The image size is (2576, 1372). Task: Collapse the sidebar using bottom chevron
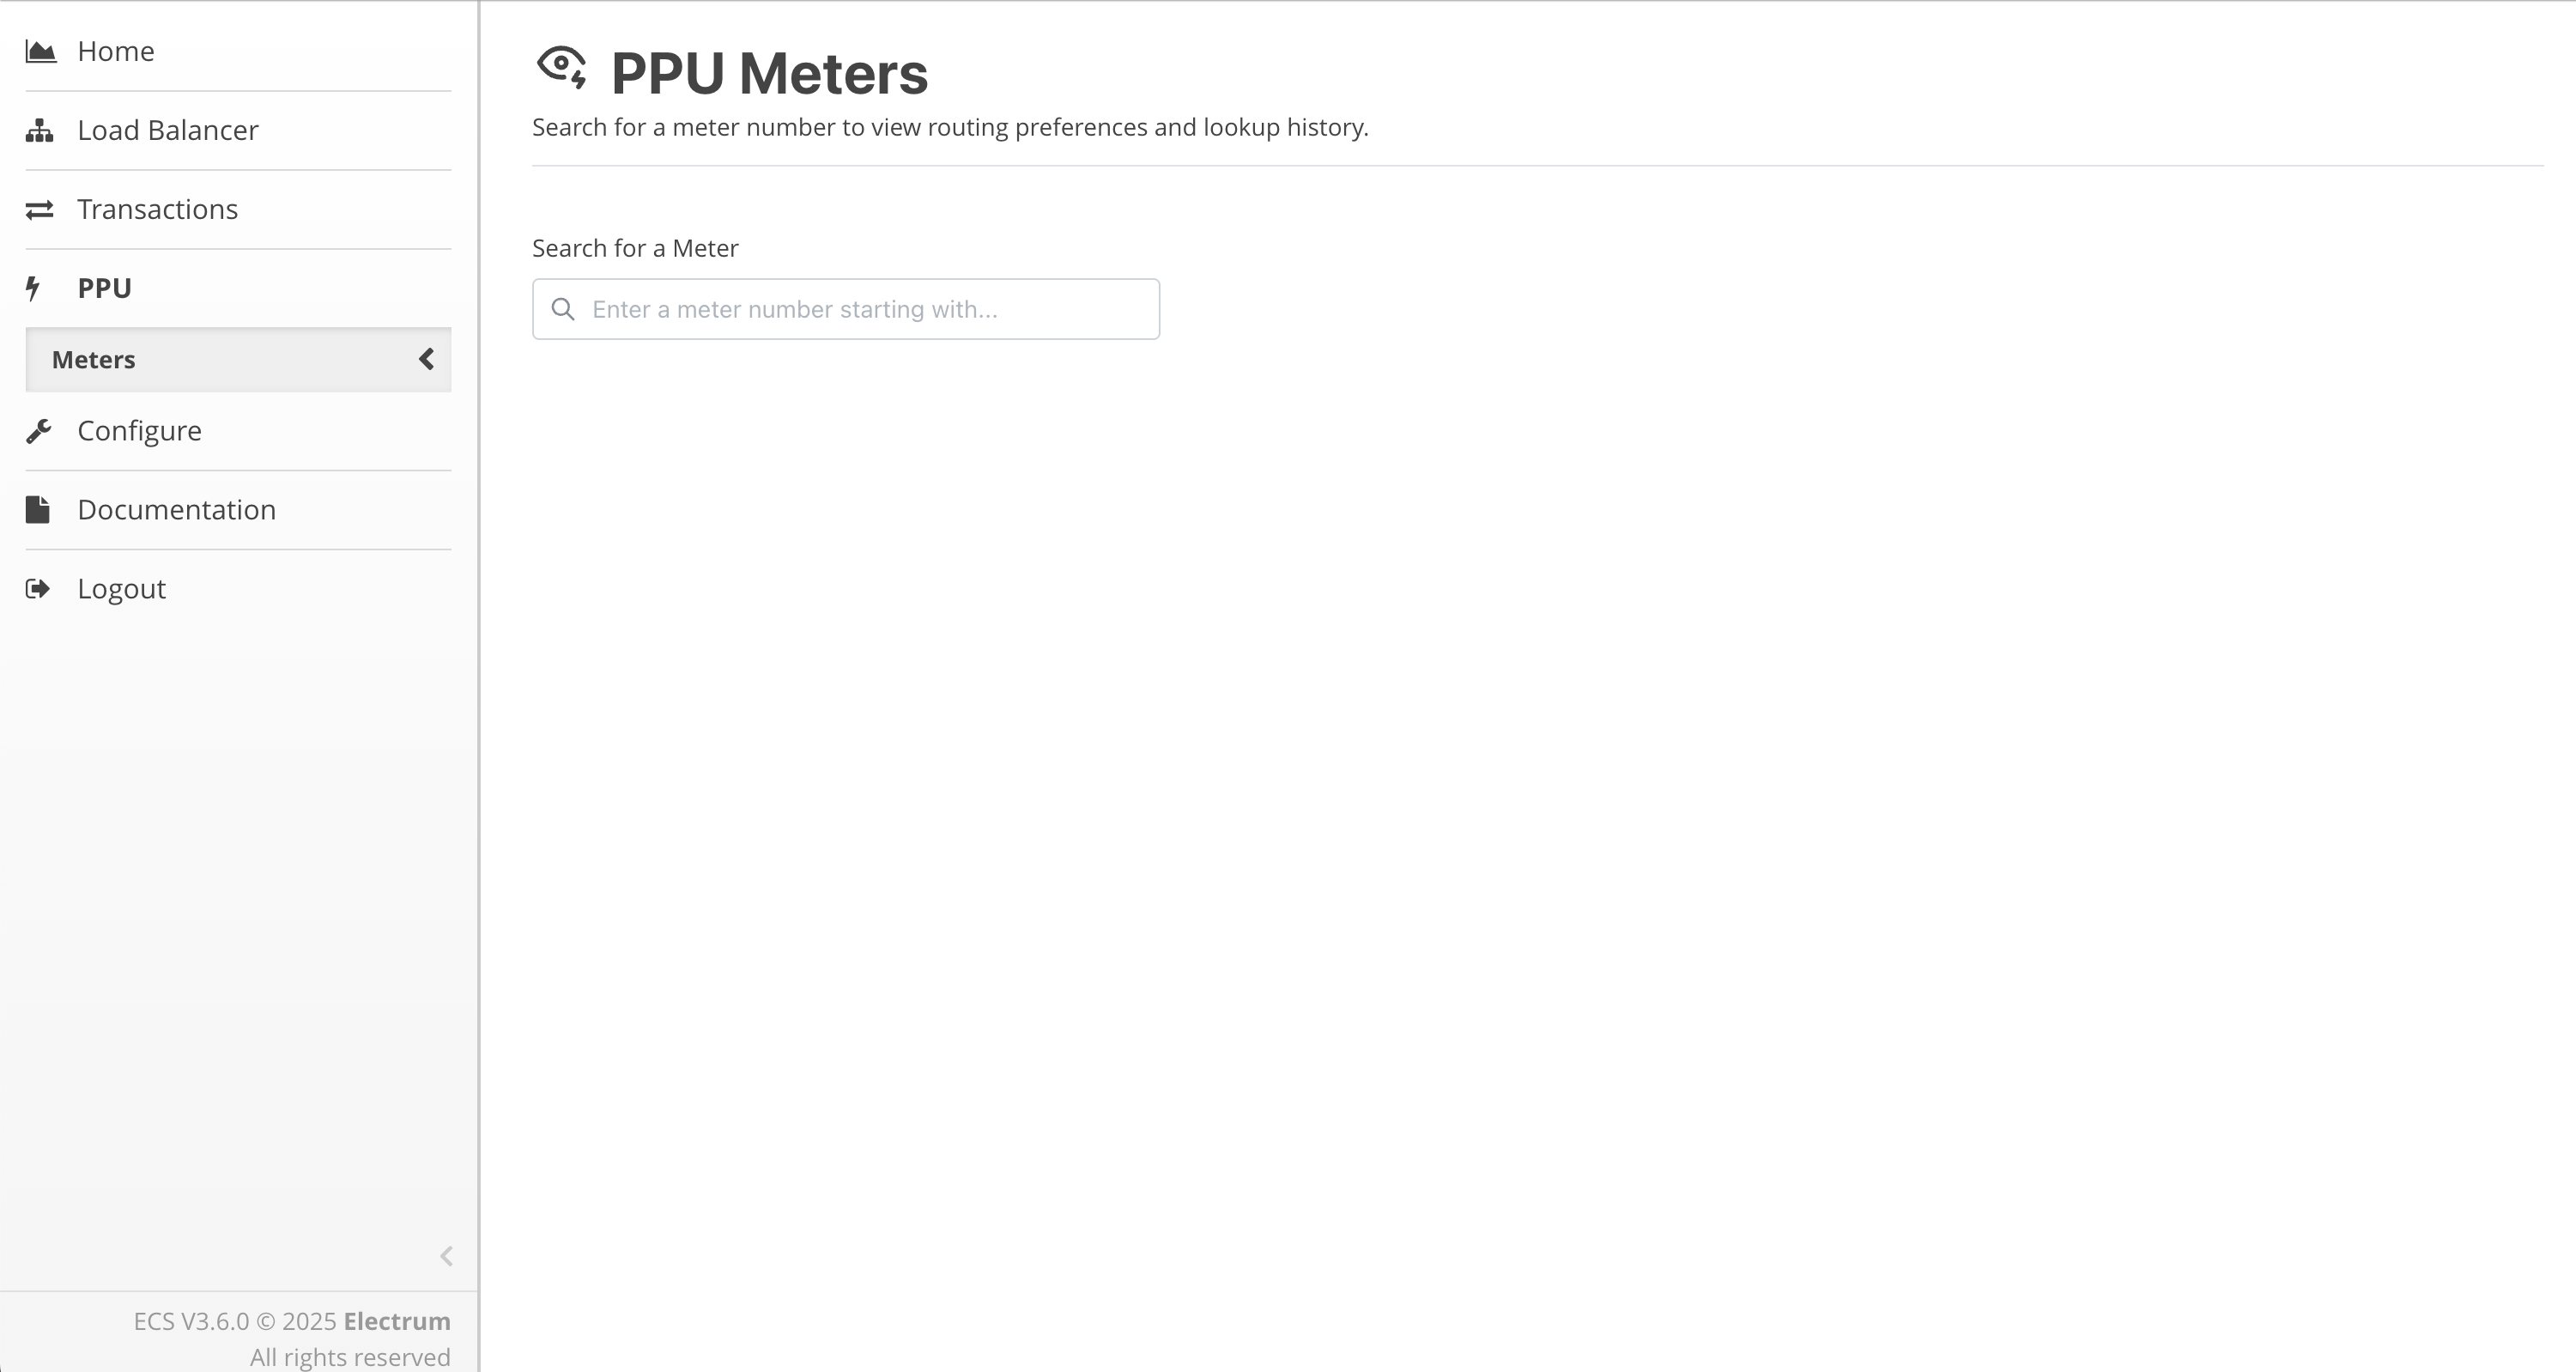(x=446, y=1256)
